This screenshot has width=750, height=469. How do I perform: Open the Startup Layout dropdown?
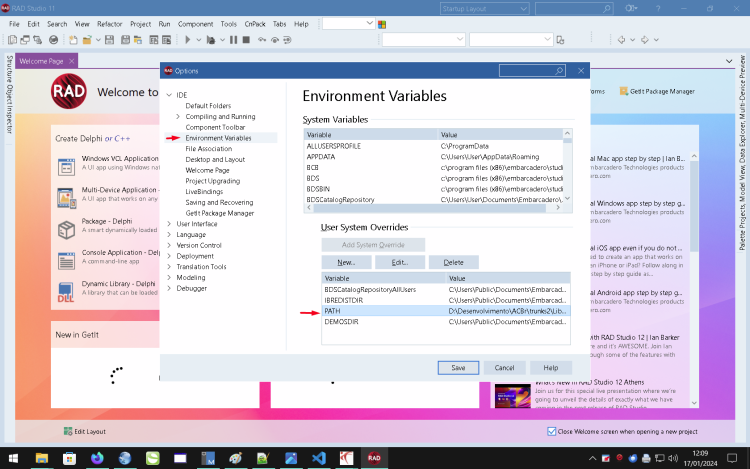484,9
